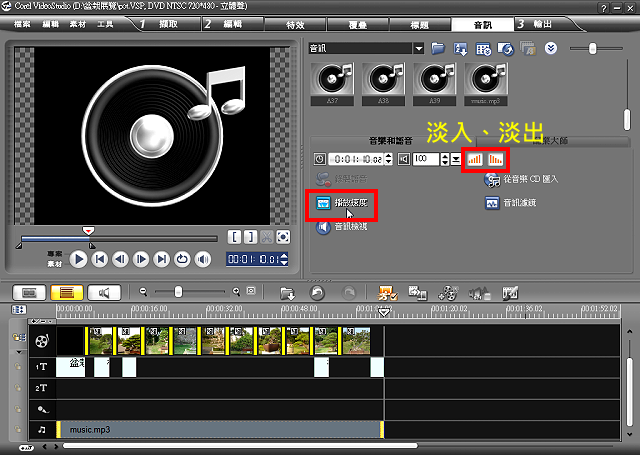
Task: Select the A39 audio thumbnail
Action: tap(434, 84)
